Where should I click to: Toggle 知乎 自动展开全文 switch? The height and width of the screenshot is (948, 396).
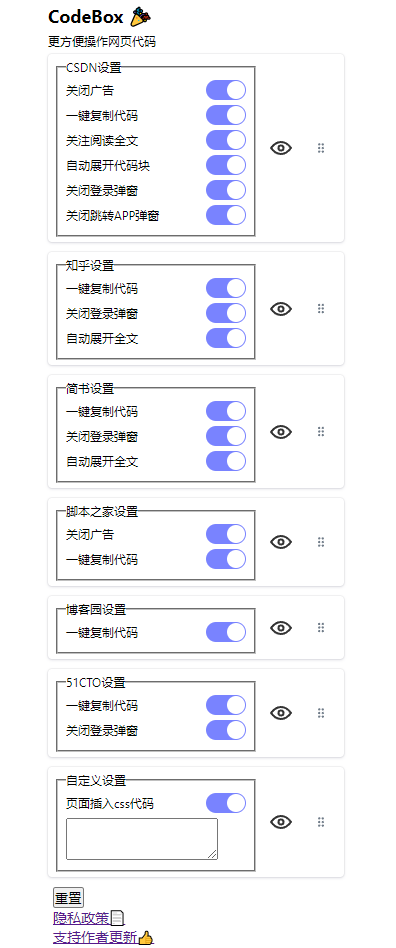click(x=226, y=338)
